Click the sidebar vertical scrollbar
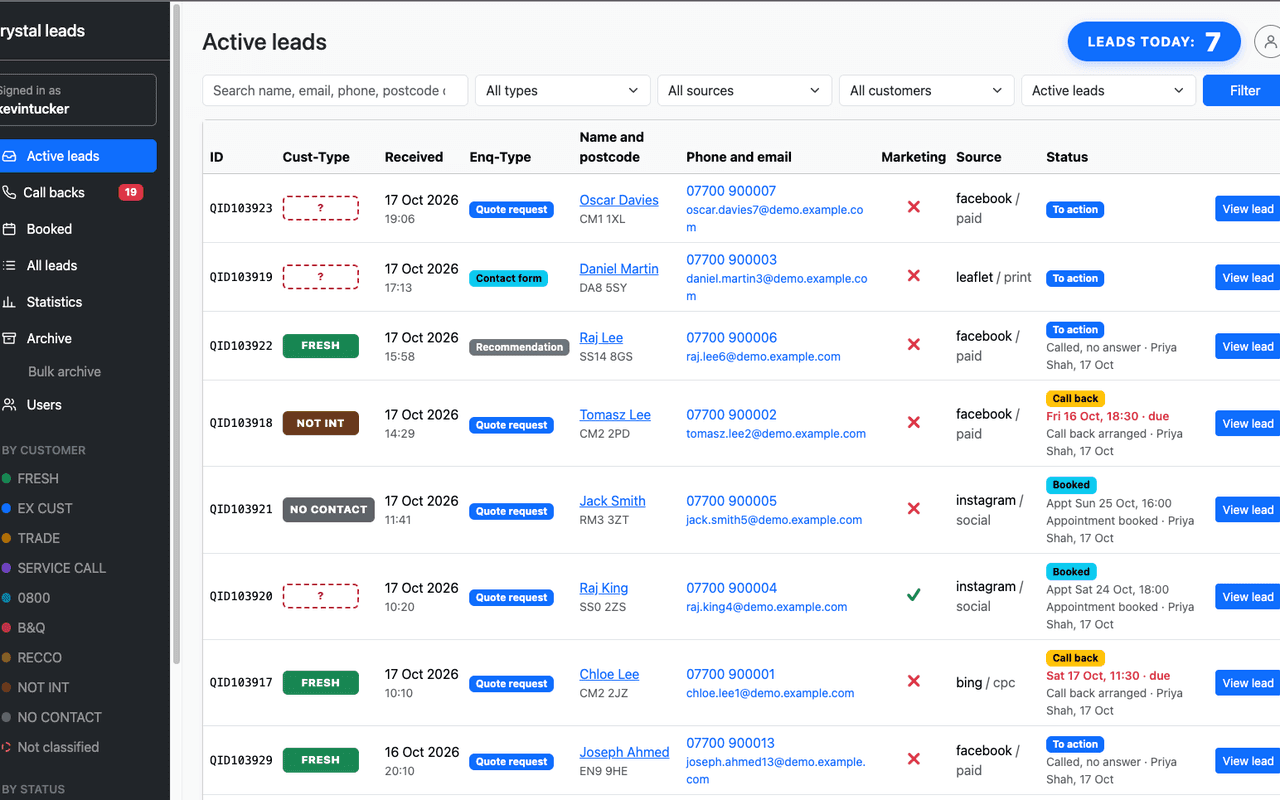1280x800 pixels. point(177,334)
